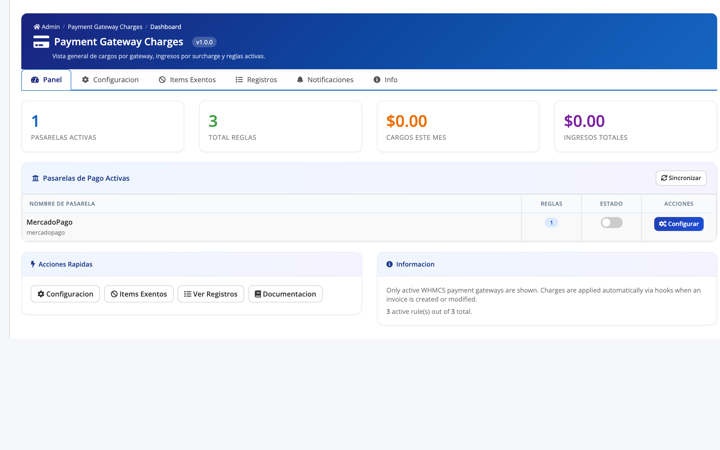Image resolution: width=720 pixels, height=450 pixels.
Task: Click the credit card icon beside page title
Action: [41, 42]
